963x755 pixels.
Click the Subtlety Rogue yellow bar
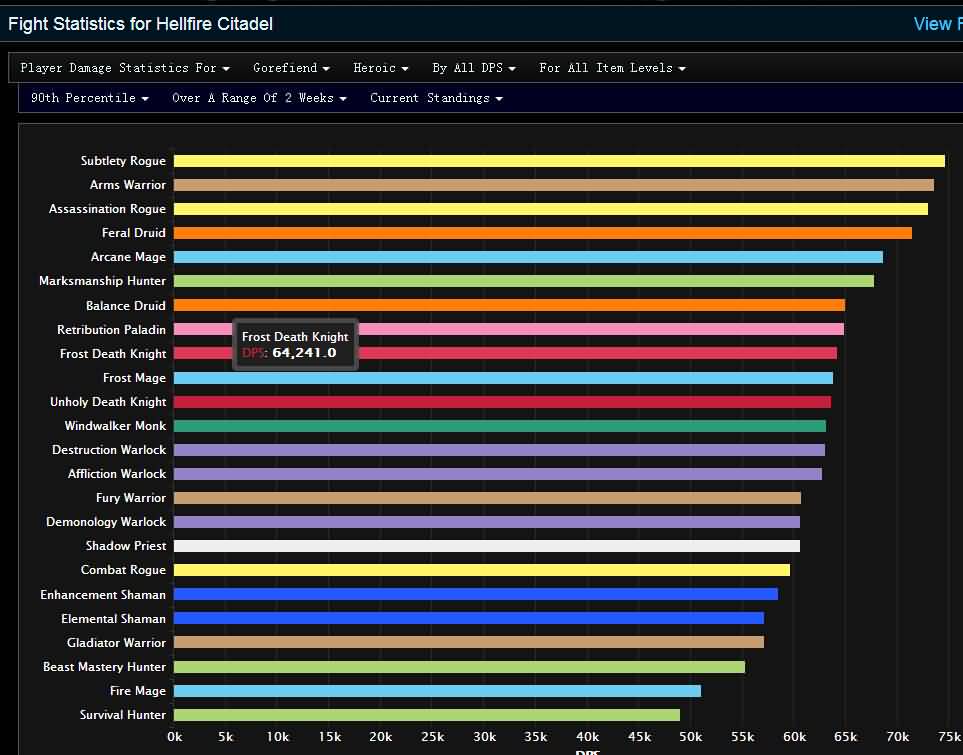[x=559, y=161]
